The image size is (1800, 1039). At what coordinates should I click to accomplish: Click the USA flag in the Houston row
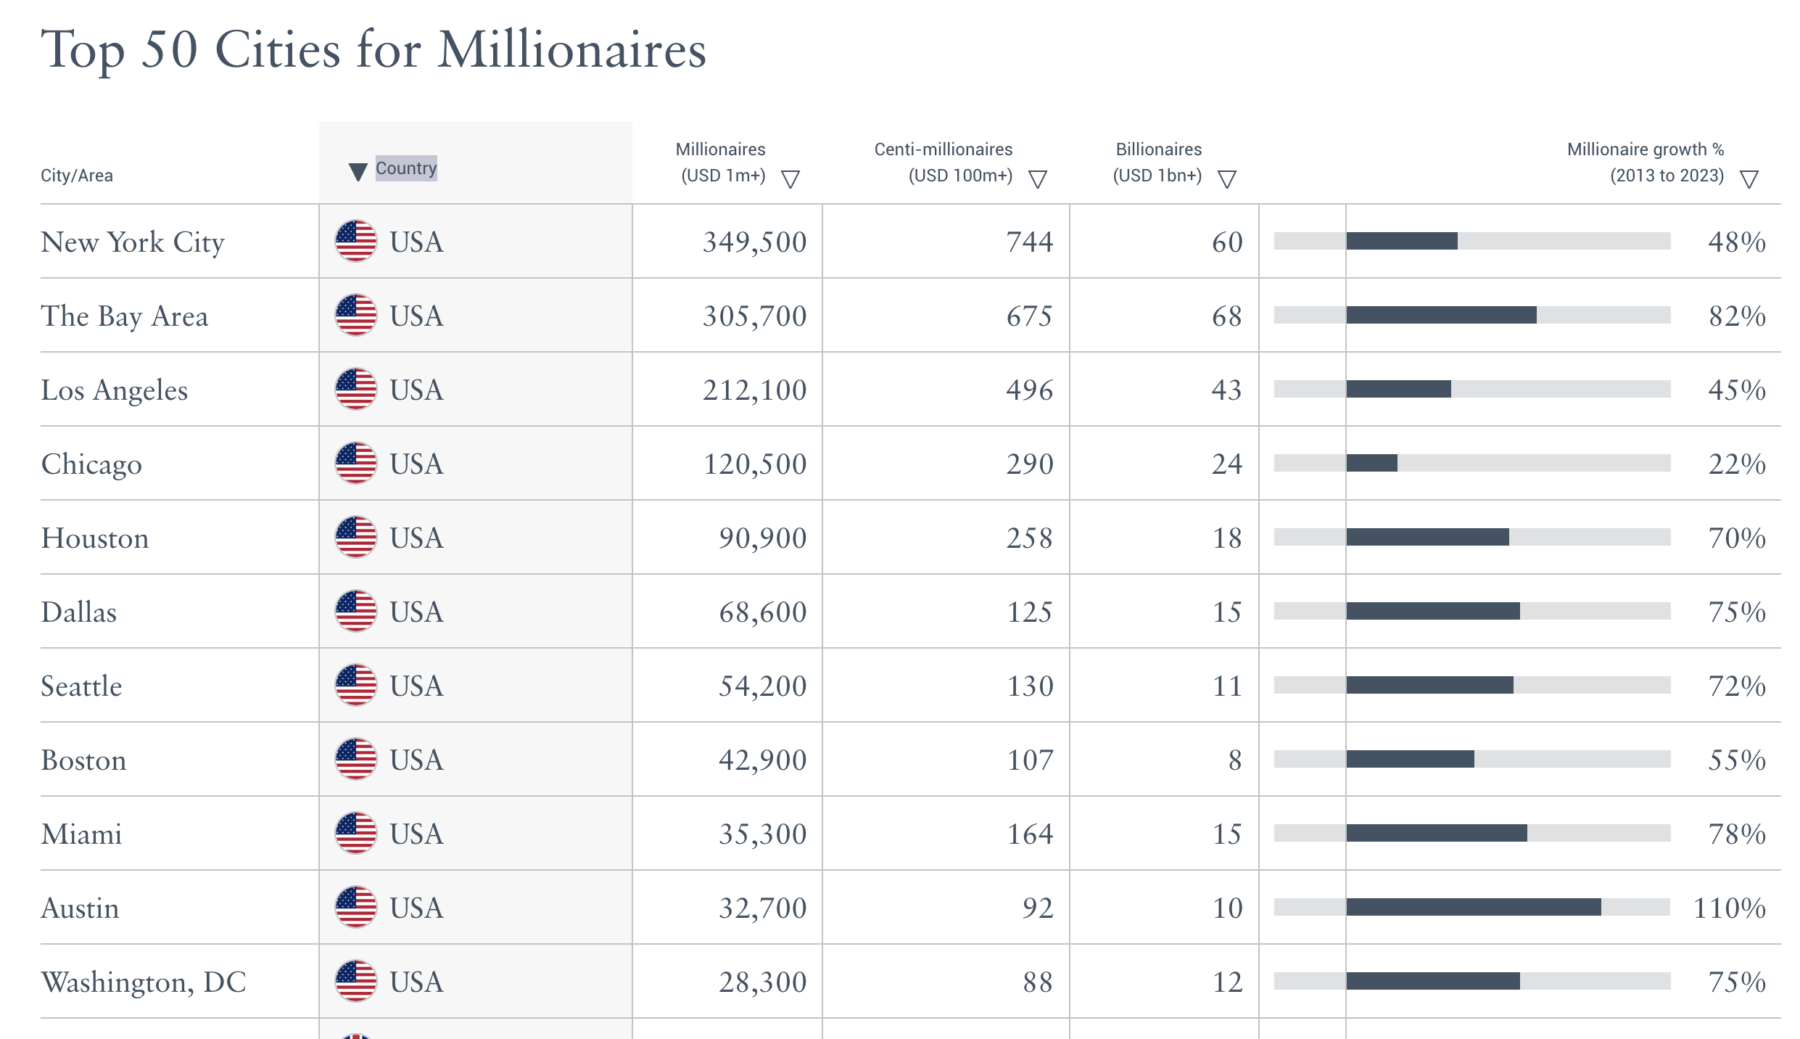tap(355, 537)
